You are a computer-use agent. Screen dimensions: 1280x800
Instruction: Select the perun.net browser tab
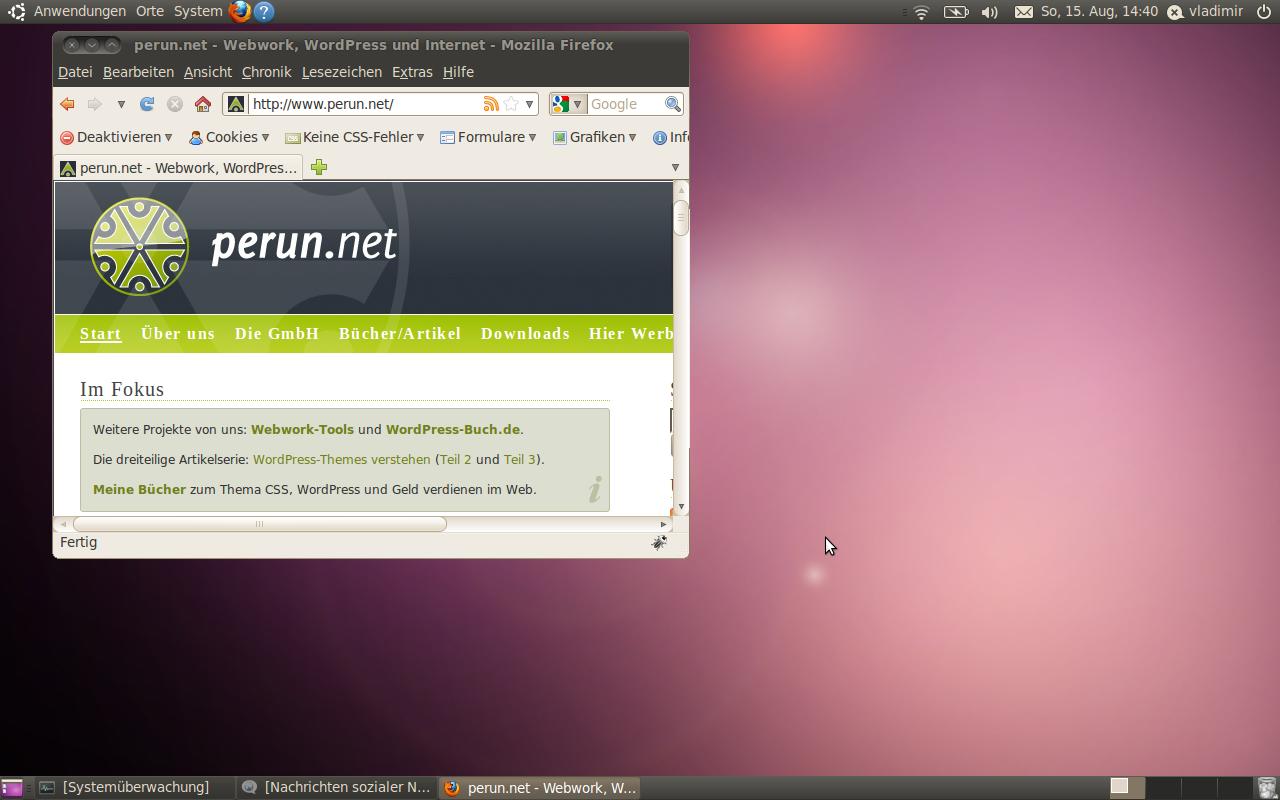179,167
